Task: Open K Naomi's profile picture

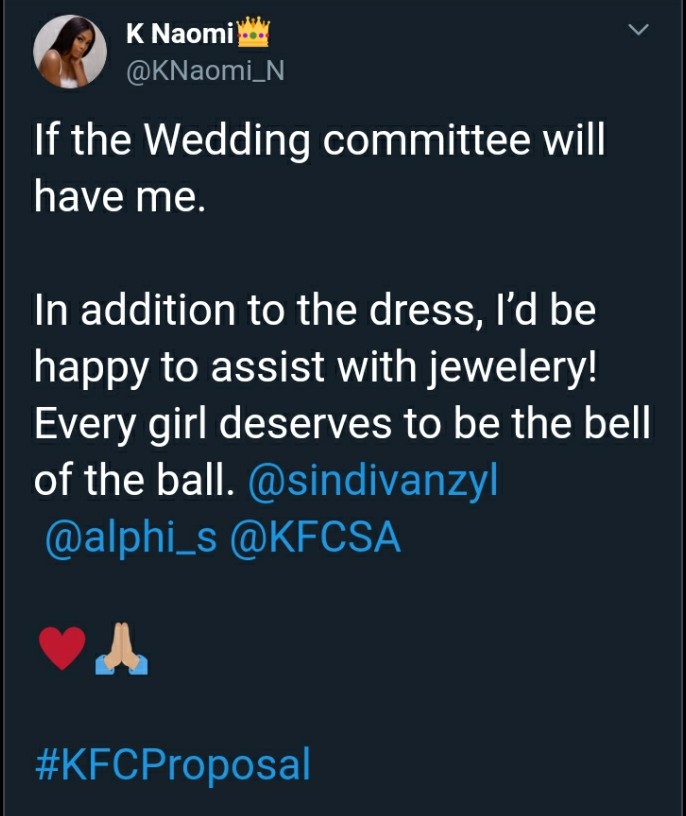Action: (x=70, y=51)
